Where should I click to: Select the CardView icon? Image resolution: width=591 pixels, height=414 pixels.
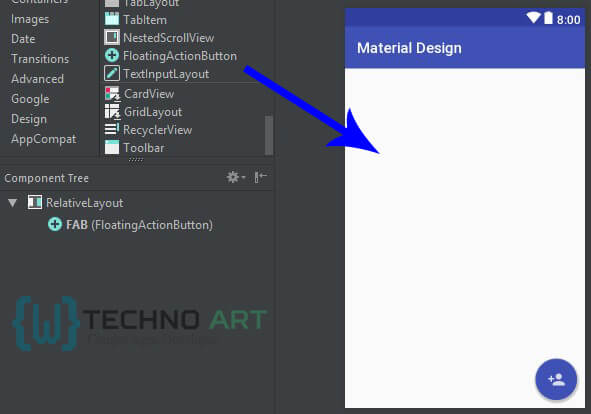[x=112, y=94]
